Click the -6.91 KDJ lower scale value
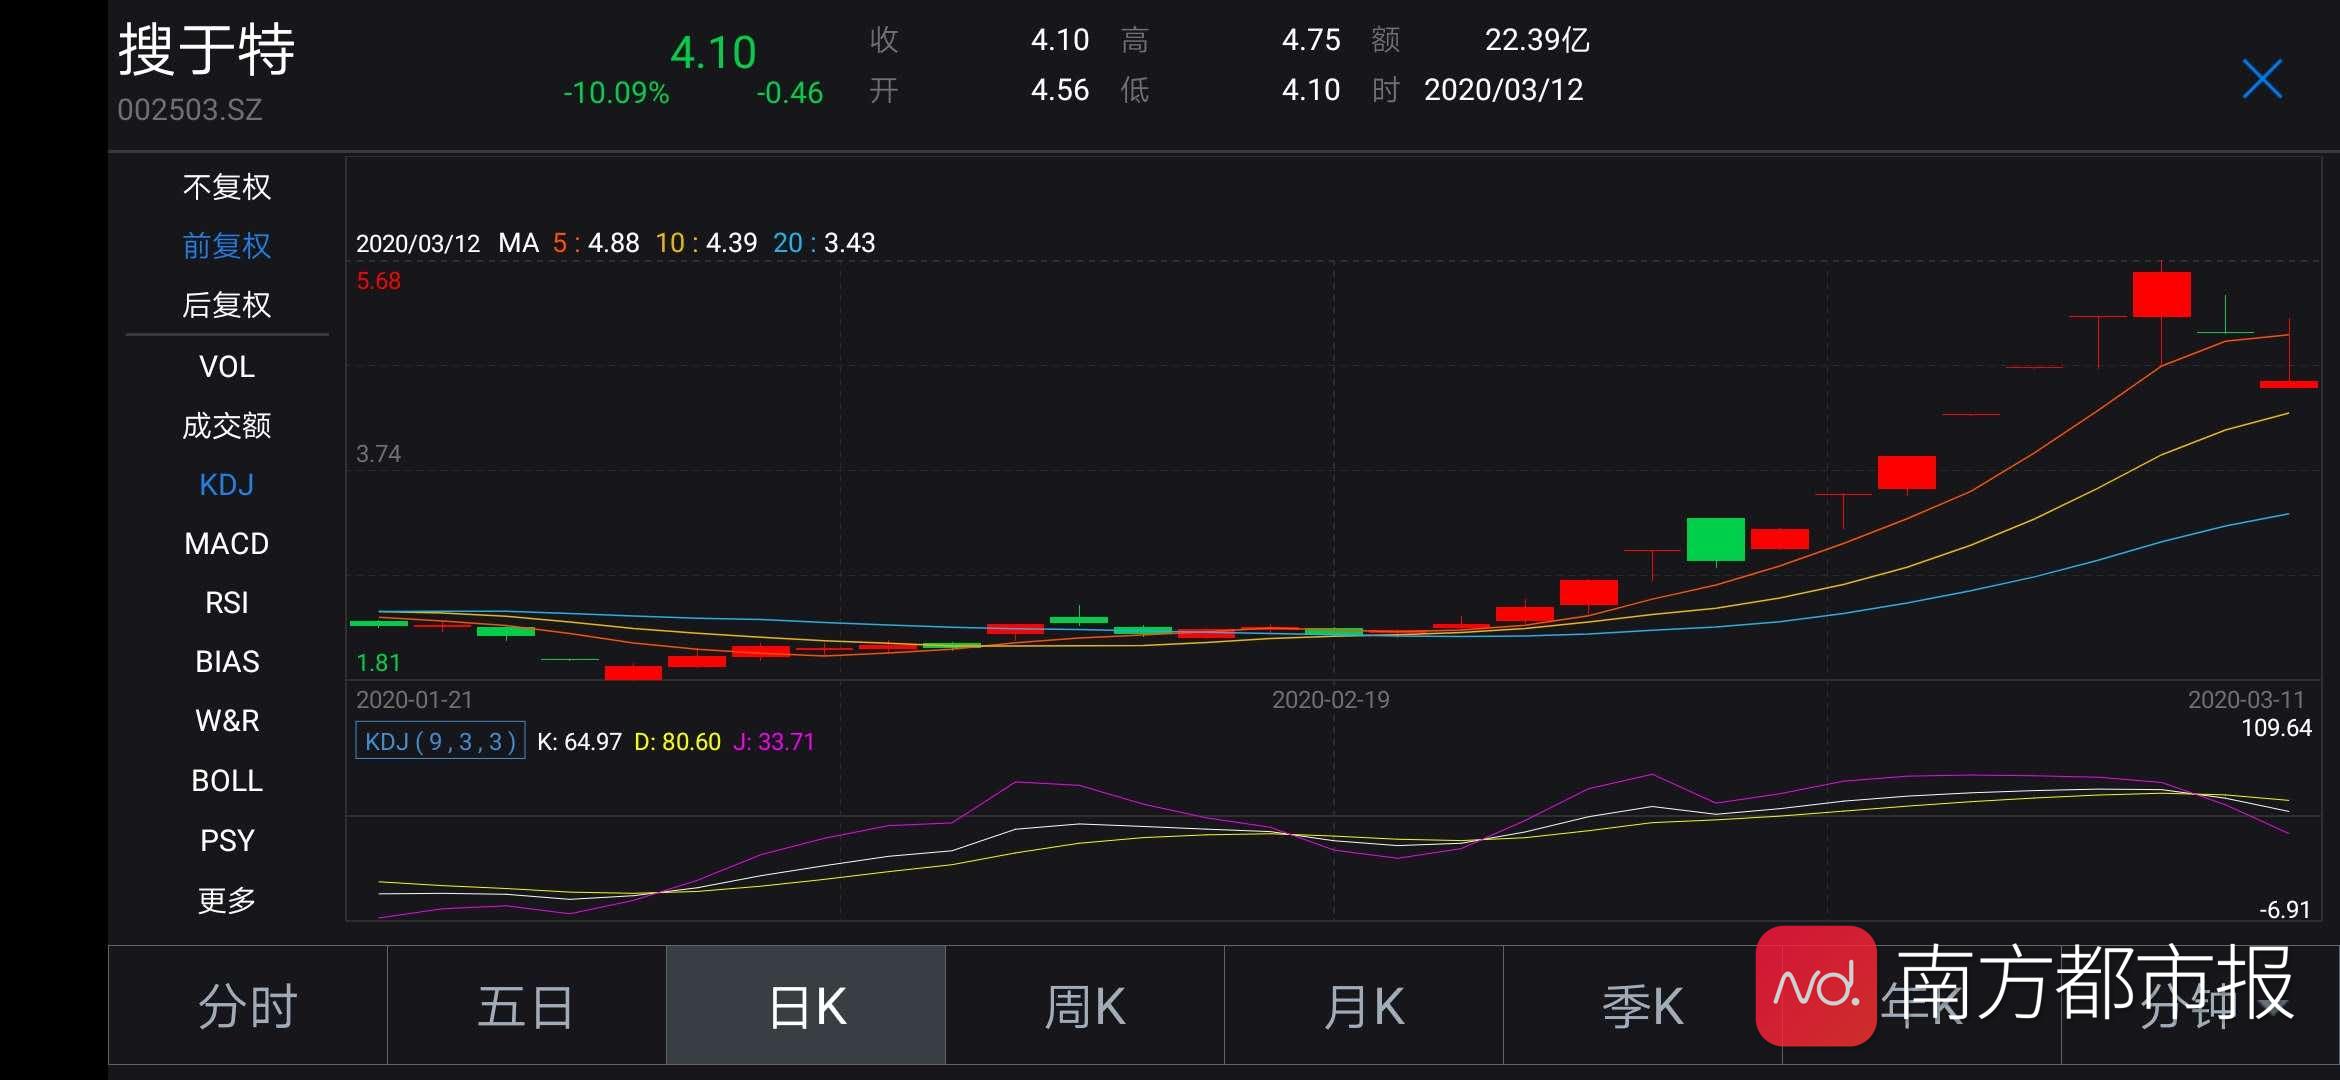 (2284, 910)
